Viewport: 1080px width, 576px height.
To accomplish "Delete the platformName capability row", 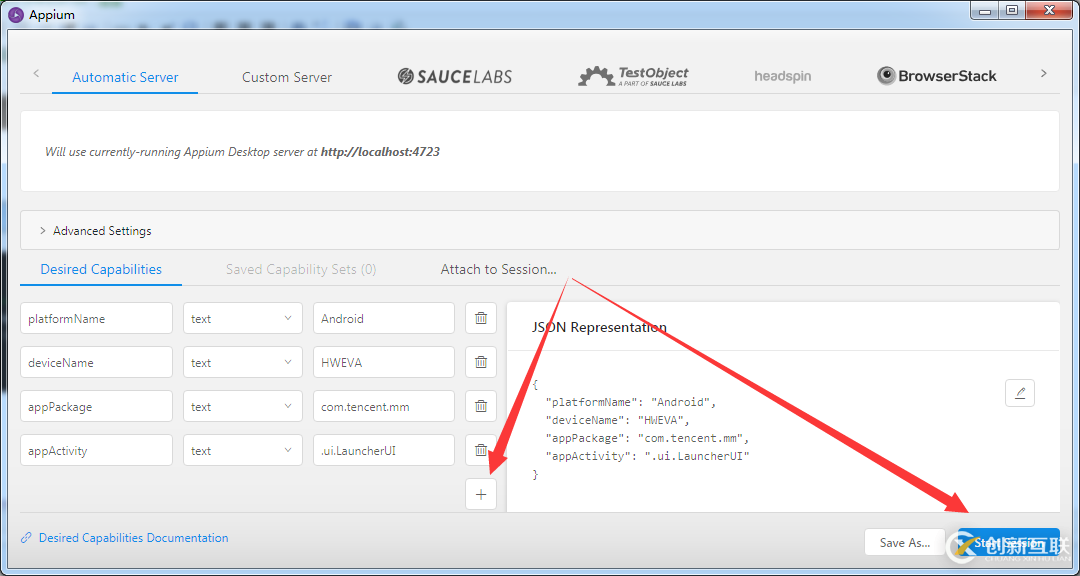I will pos(481,318).
